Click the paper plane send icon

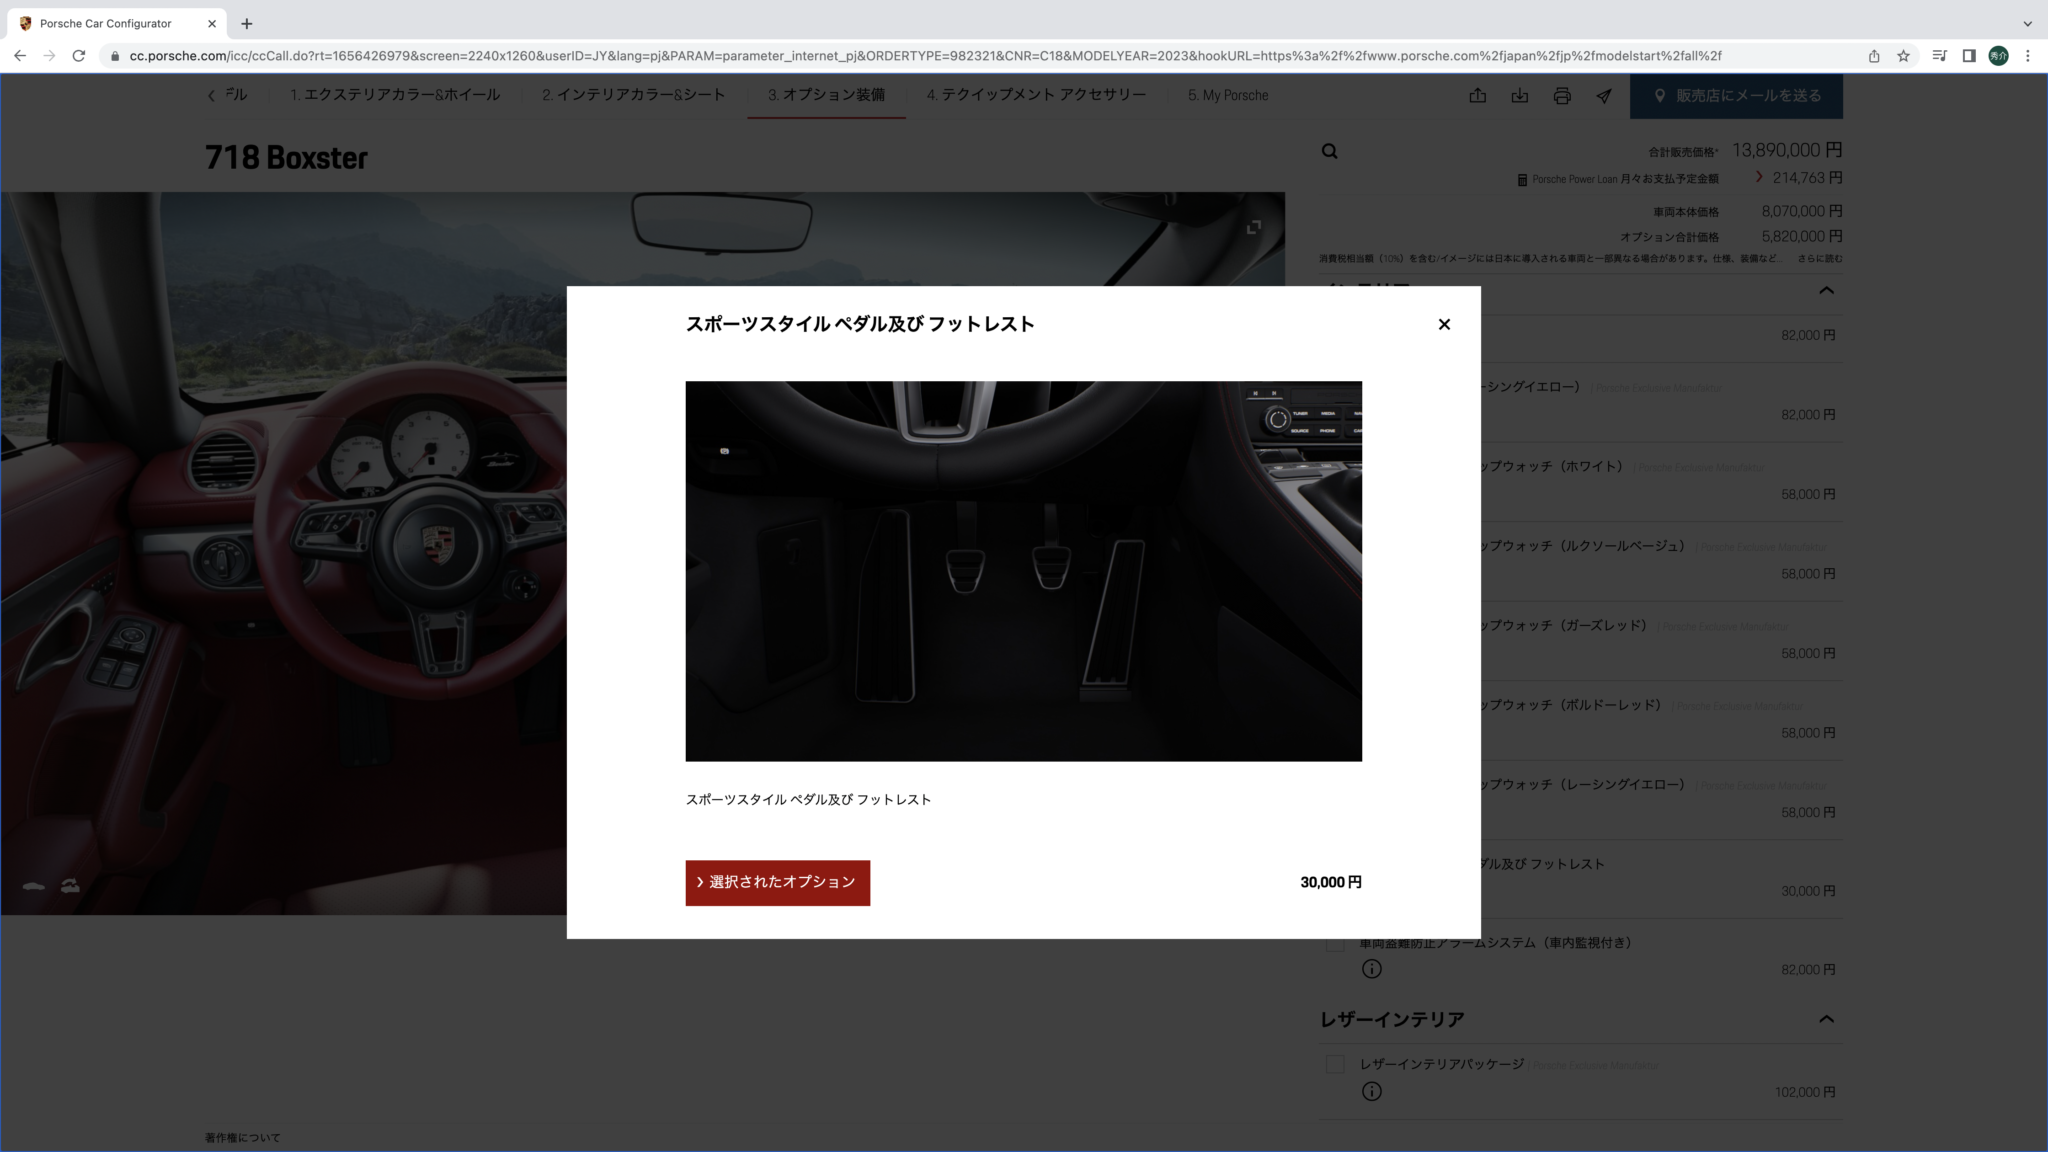(x=1604, y=96)
